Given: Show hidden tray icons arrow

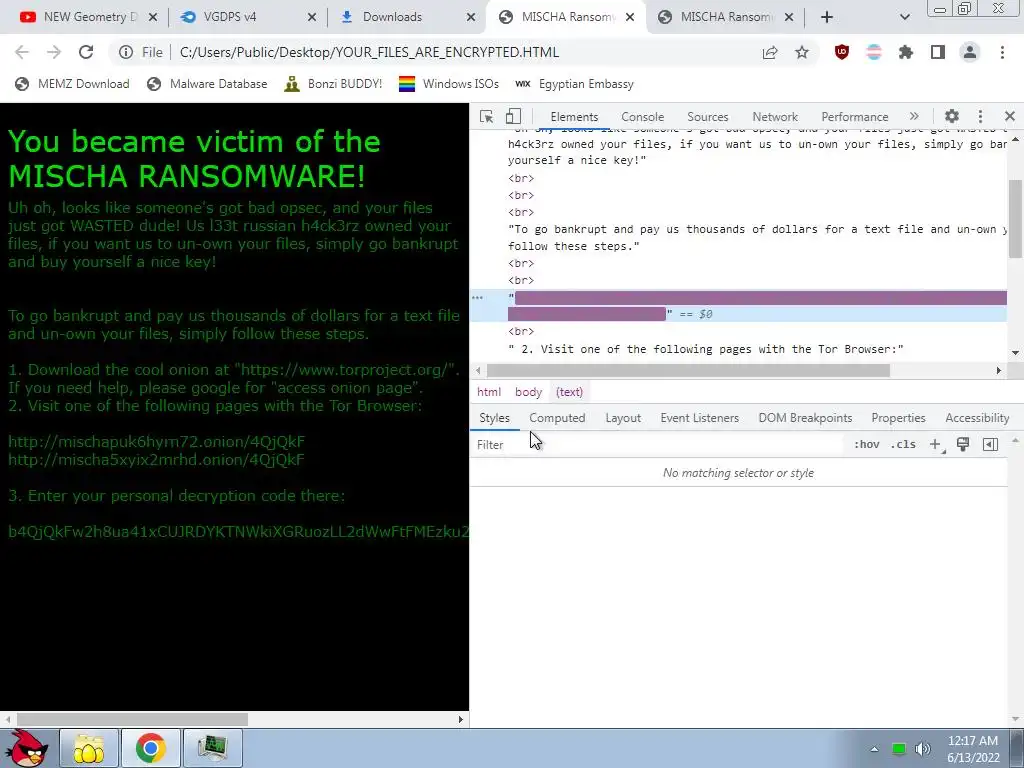Looking at the screenshot, I should [x=874, y=749].
